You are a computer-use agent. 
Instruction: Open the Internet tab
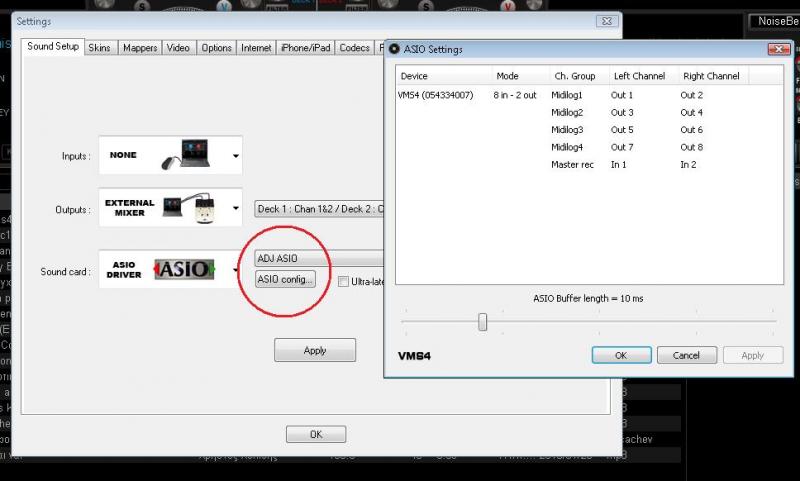coord(256,48)
